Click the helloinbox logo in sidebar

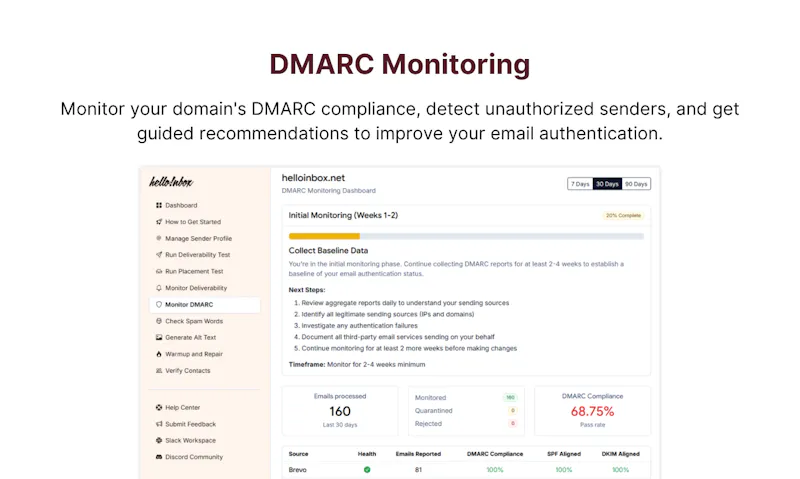tap(171, 182)
